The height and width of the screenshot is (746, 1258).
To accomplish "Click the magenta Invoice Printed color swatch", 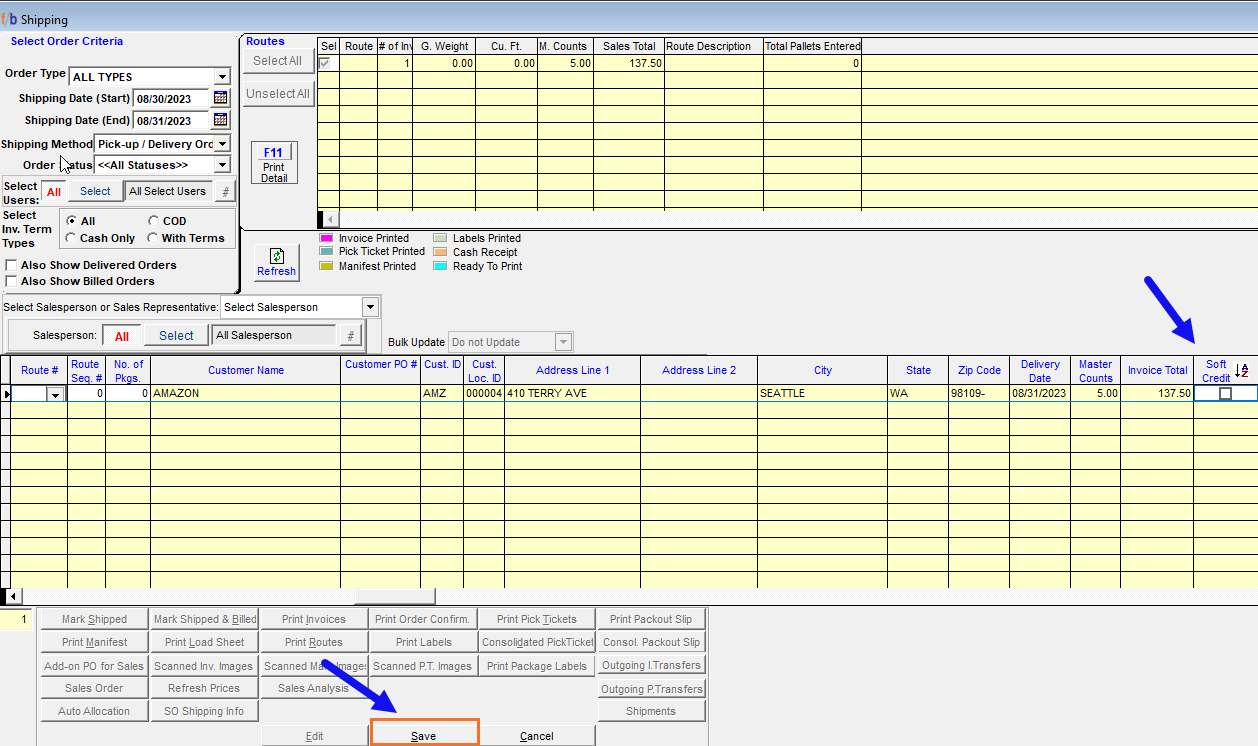I will [326, 238].
